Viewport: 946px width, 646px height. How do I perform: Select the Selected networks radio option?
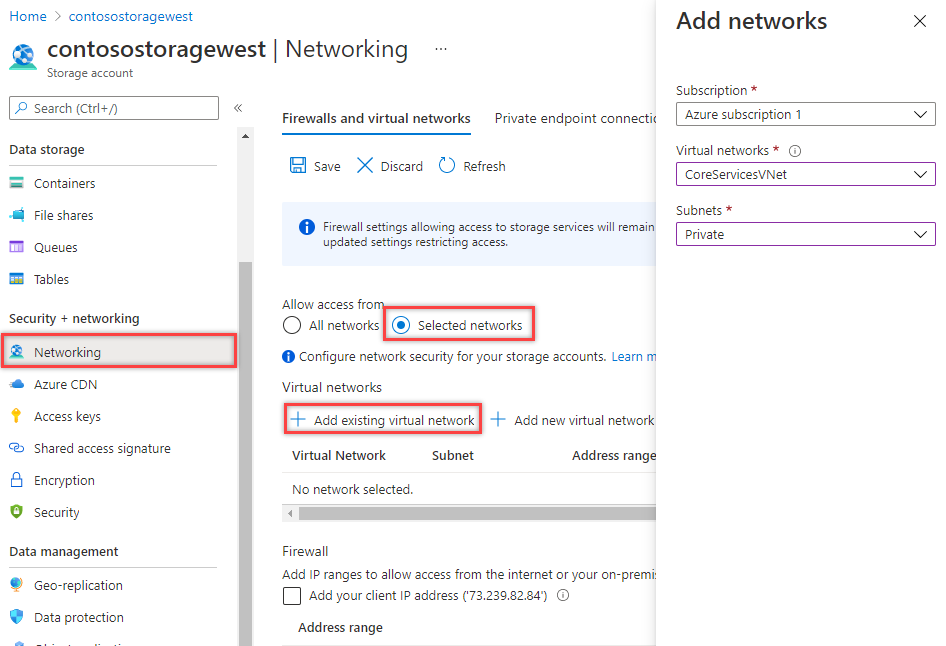(402, 325)
